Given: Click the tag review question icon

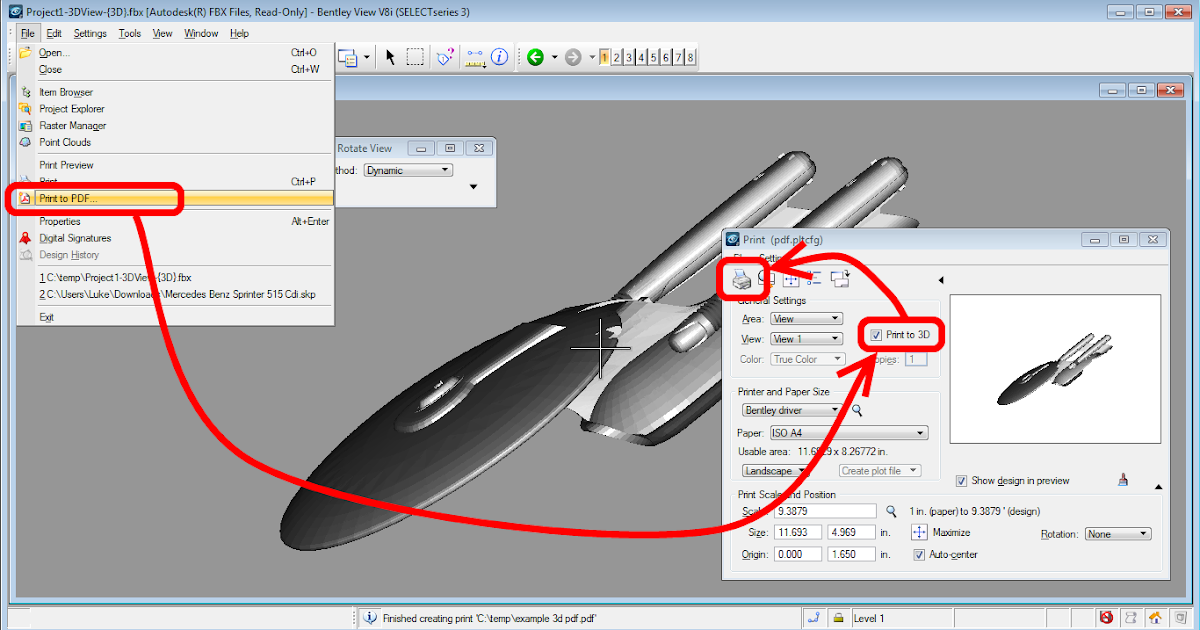Looking at the screenshot, I should [446, 57].
